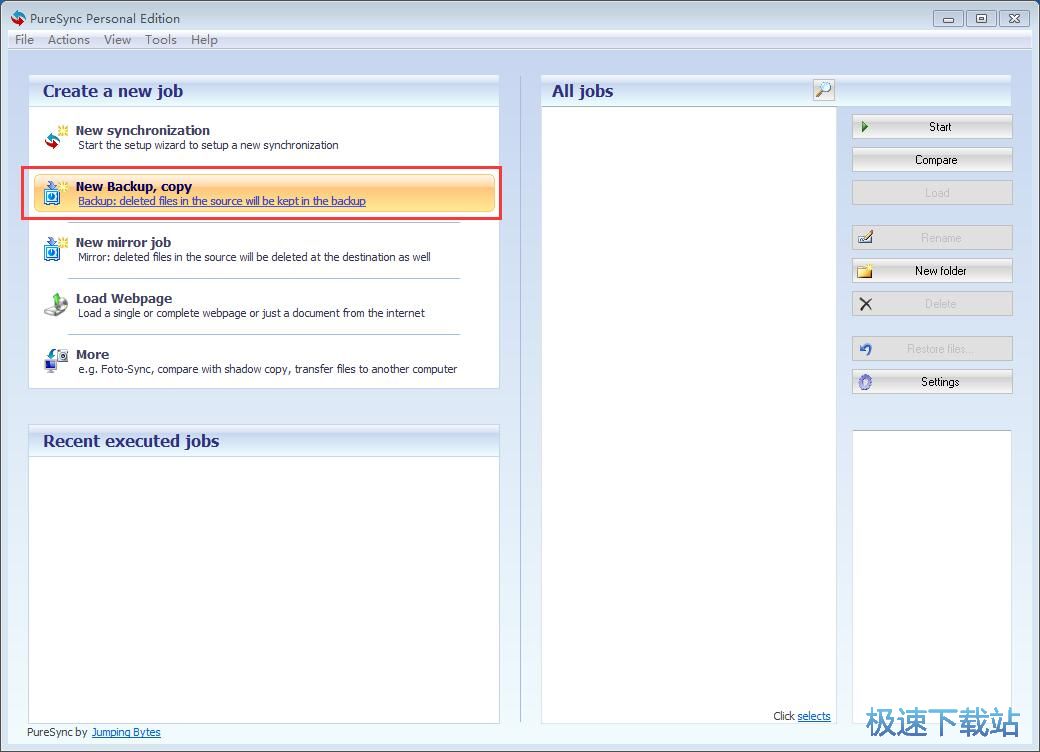This screenshot has width=1040, height=752.
Task: Select the New Backup, copy title
Action: coord(134,186)
